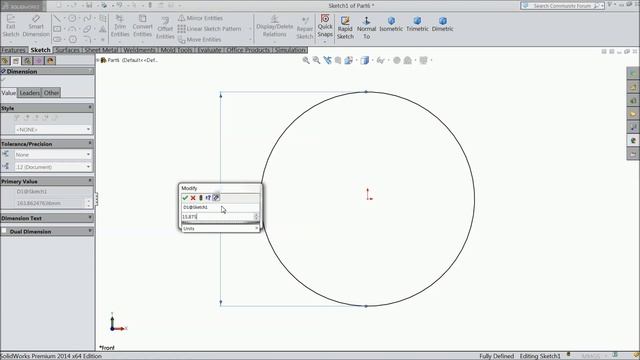Click Zoom to Area magnifier icon

316,60
